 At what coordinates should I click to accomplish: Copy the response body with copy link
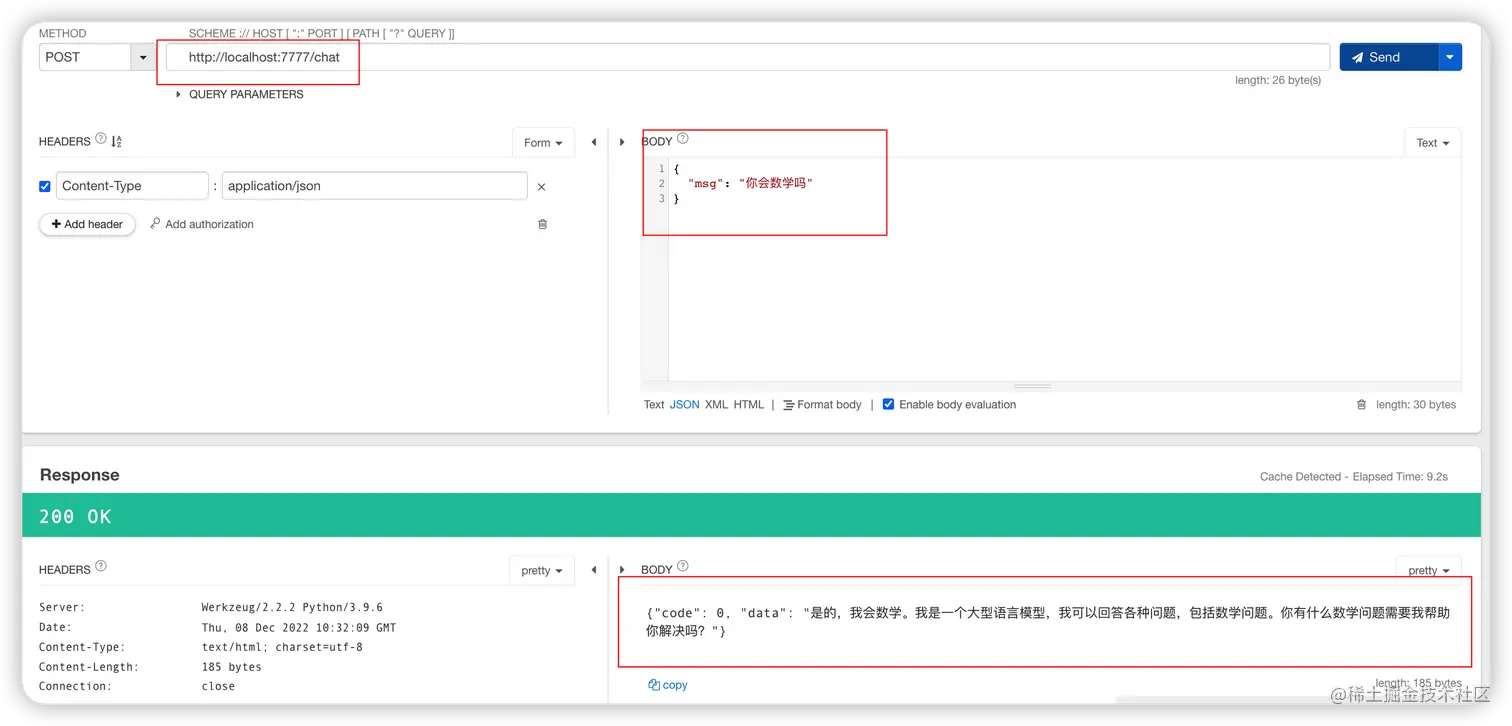pyautogui.click(x=668, y=685)
